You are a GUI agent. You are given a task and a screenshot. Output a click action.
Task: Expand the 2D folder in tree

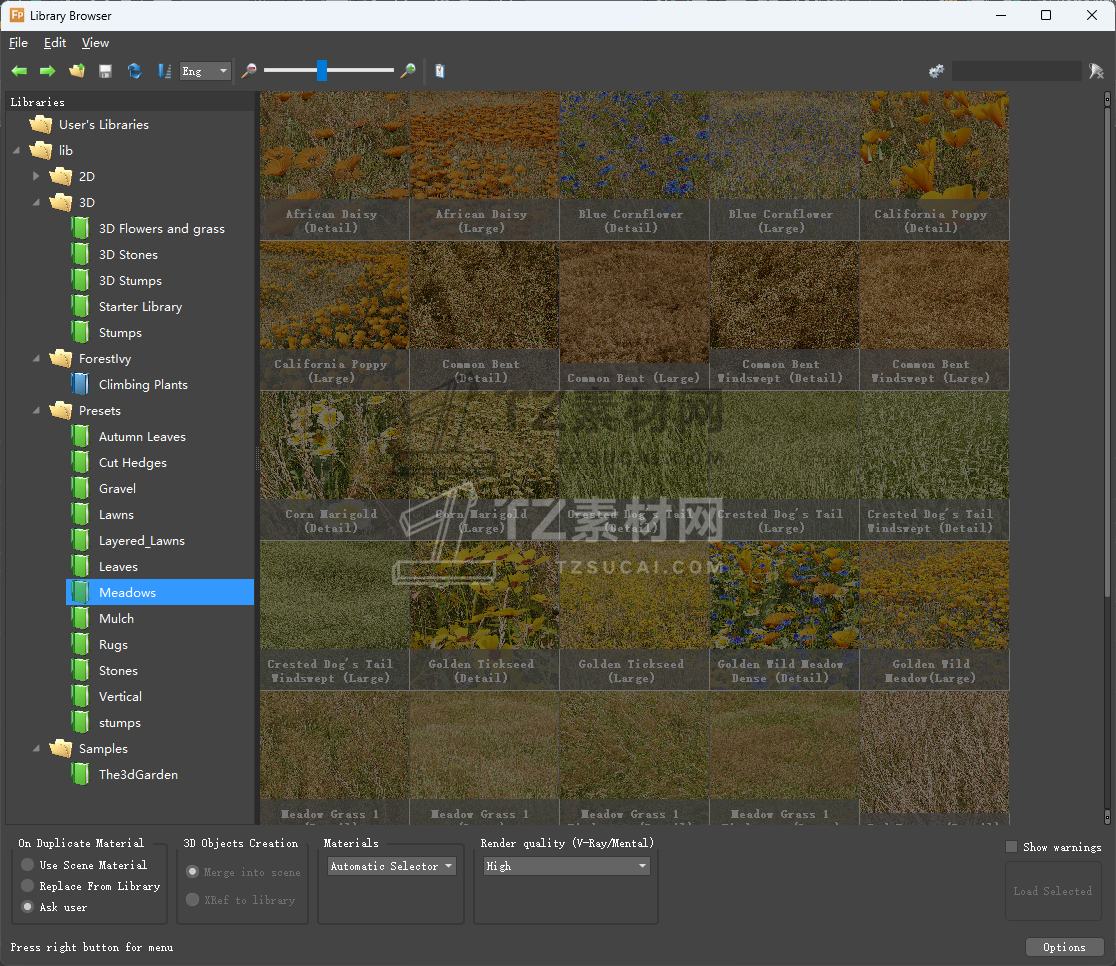37,176
